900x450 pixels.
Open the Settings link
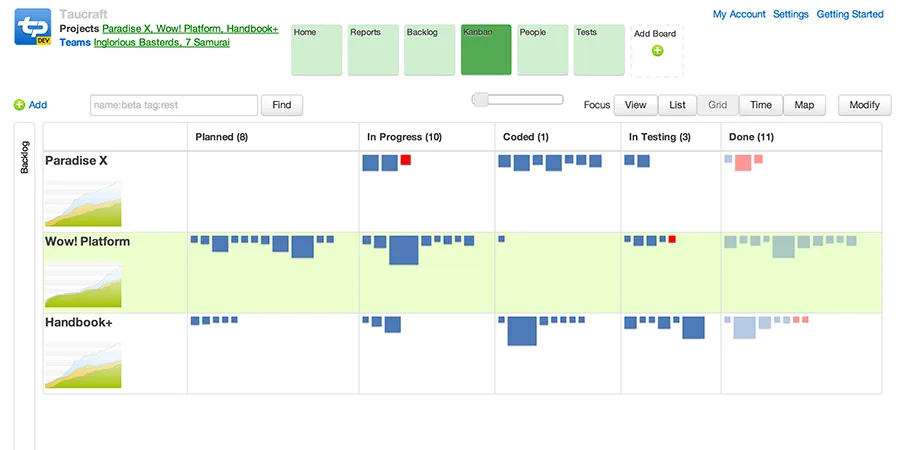[x=790, y=14]
